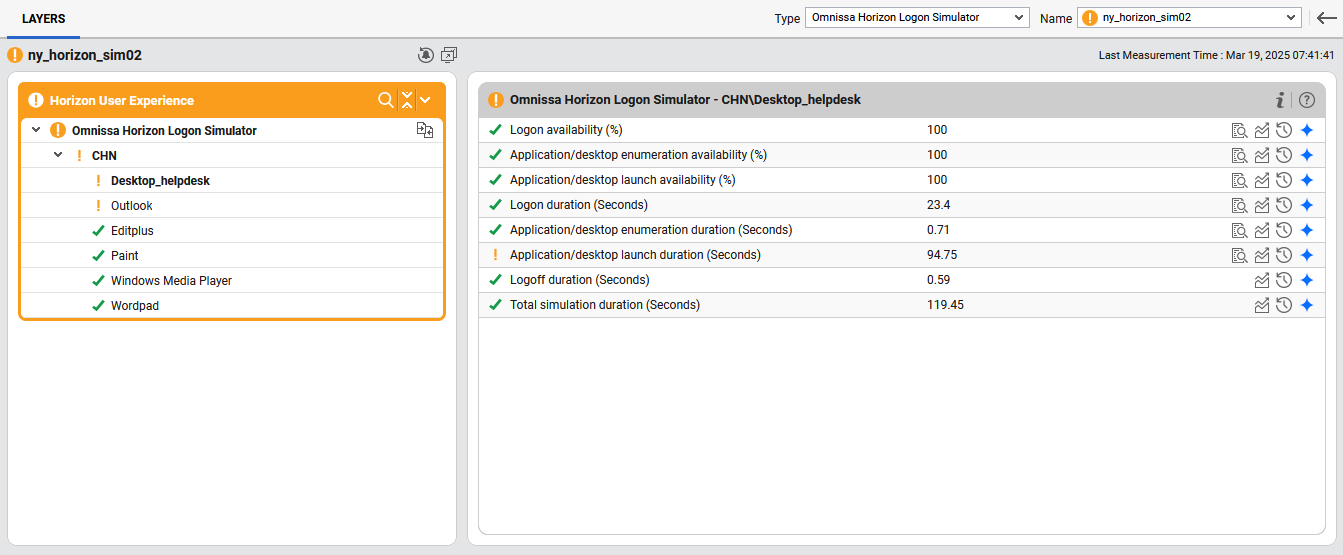Image resolution: width=1343 pixels, height=555 pixels.
Task: Open history for Logon availability (%)
Action: point(1284,130)
